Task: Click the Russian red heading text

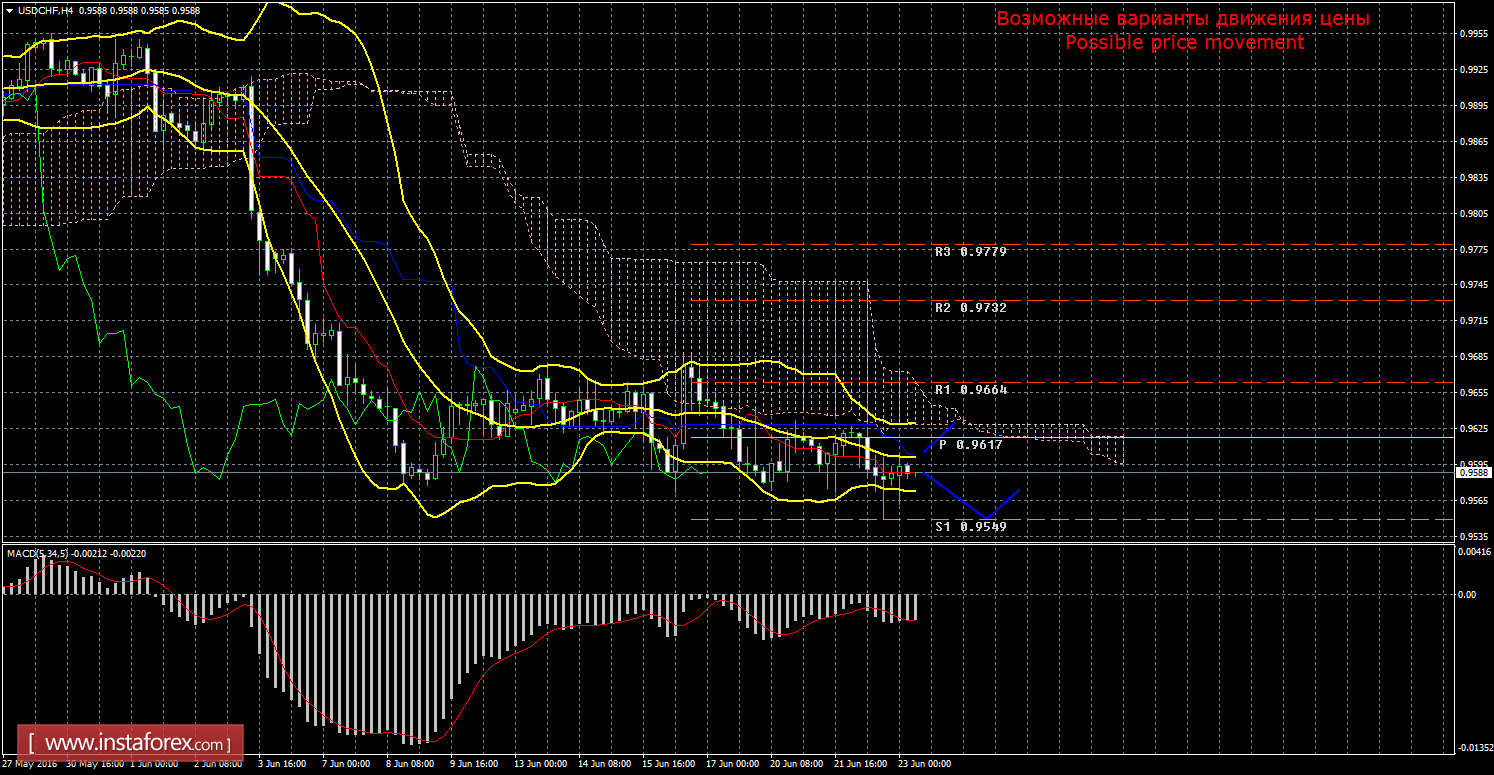Action: point(1184,19)
